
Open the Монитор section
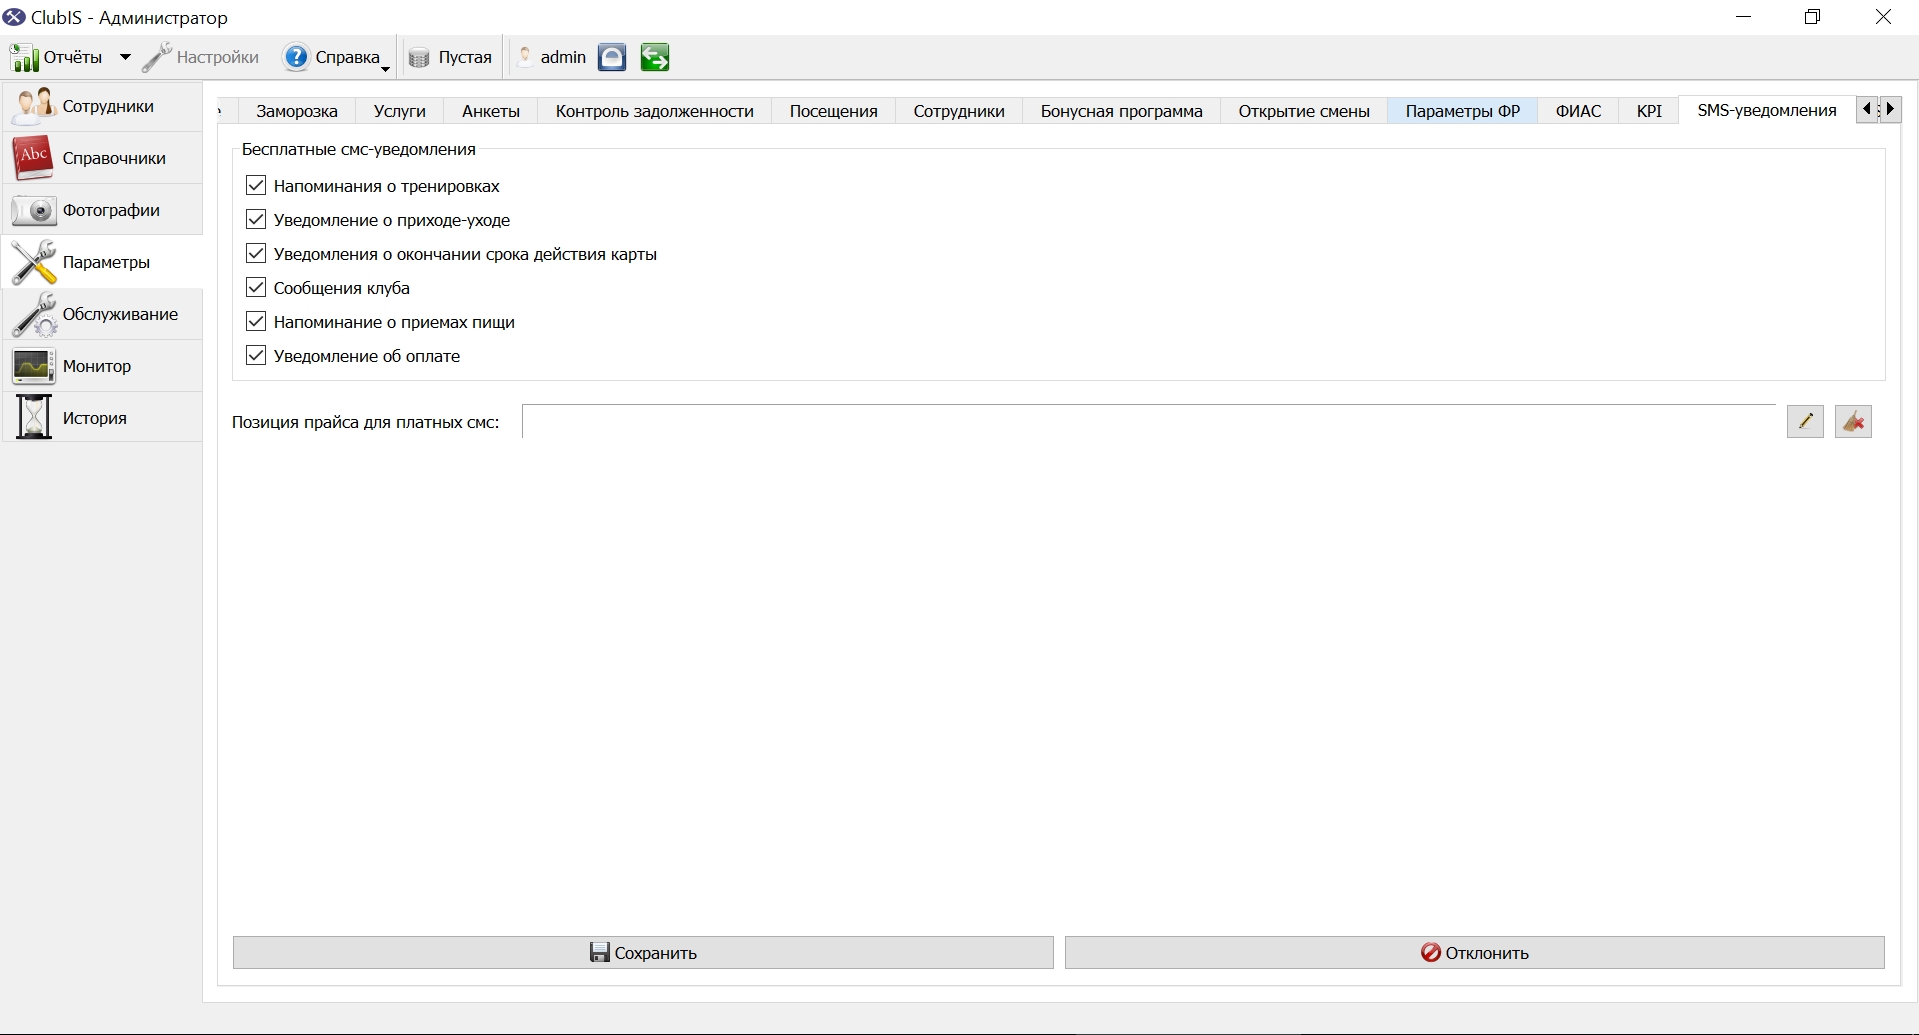[x=102, y=366]
